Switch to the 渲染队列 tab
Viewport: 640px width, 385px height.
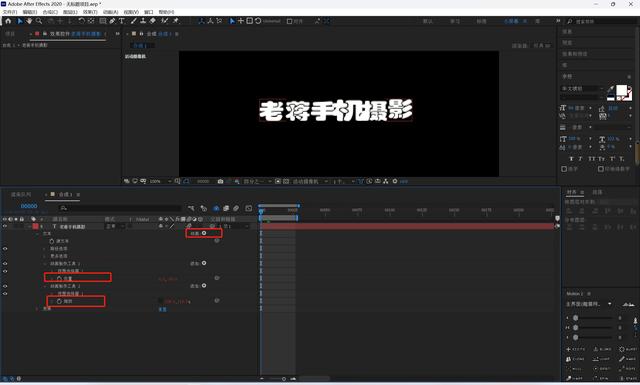[21, 194]
